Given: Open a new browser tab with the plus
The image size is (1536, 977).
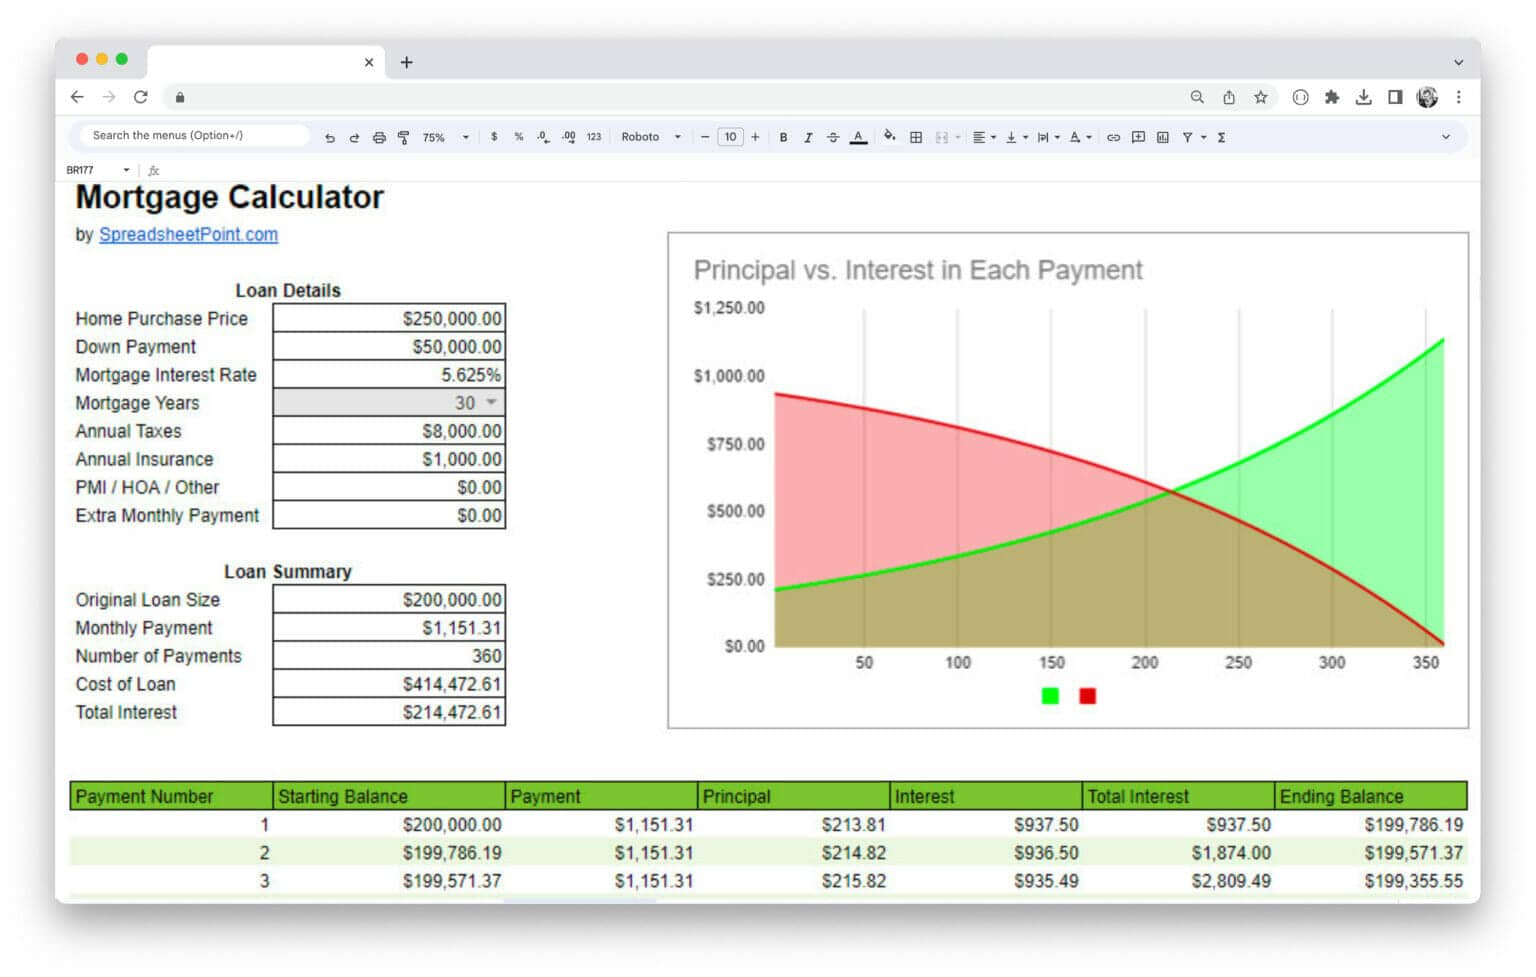Looking at the screenshot, I should pyautogui.click(x=406, y=62).
